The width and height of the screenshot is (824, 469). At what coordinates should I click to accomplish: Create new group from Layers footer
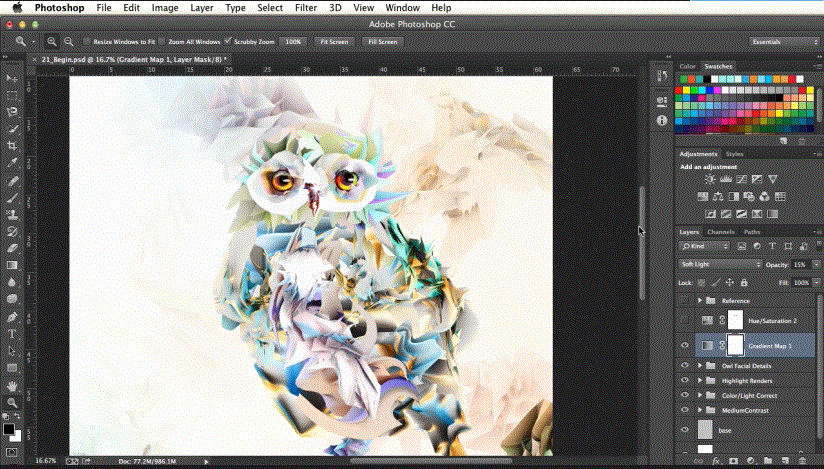pyautogui.click(x=768, y=461)
